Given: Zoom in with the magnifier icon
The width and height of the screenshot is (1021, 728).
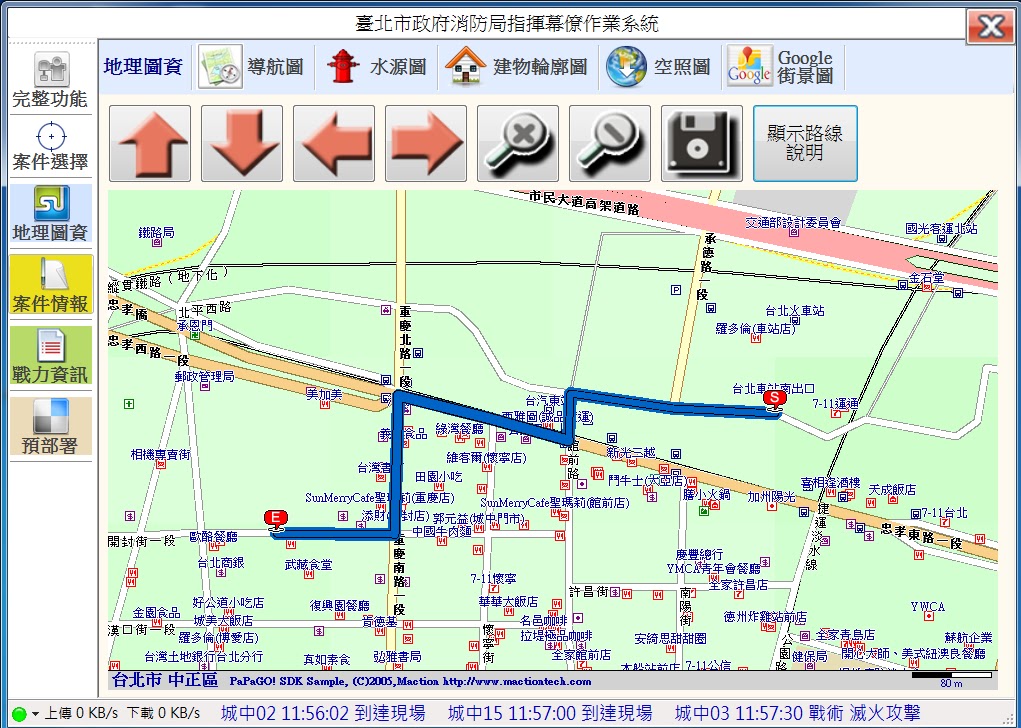Looking at the screenshot, I should click(517, 143).
